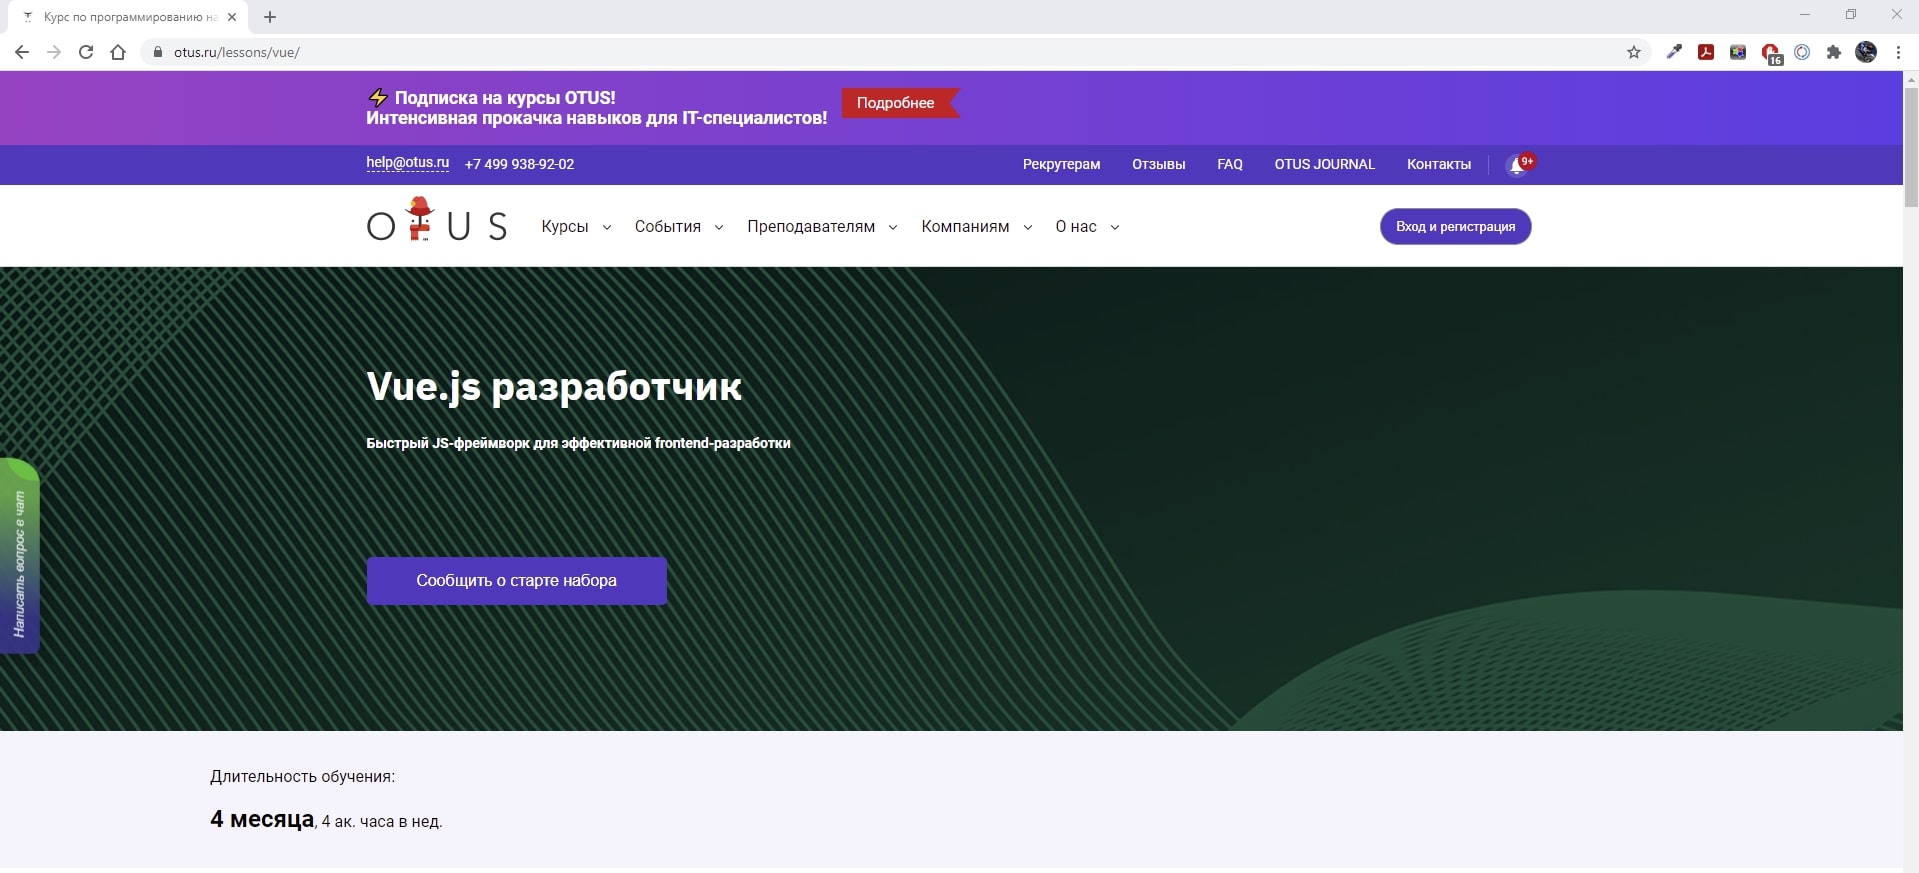Viewport: 1919px width, 873px height.
Task: Click the browser forward arrow
Action: point(54,52)
